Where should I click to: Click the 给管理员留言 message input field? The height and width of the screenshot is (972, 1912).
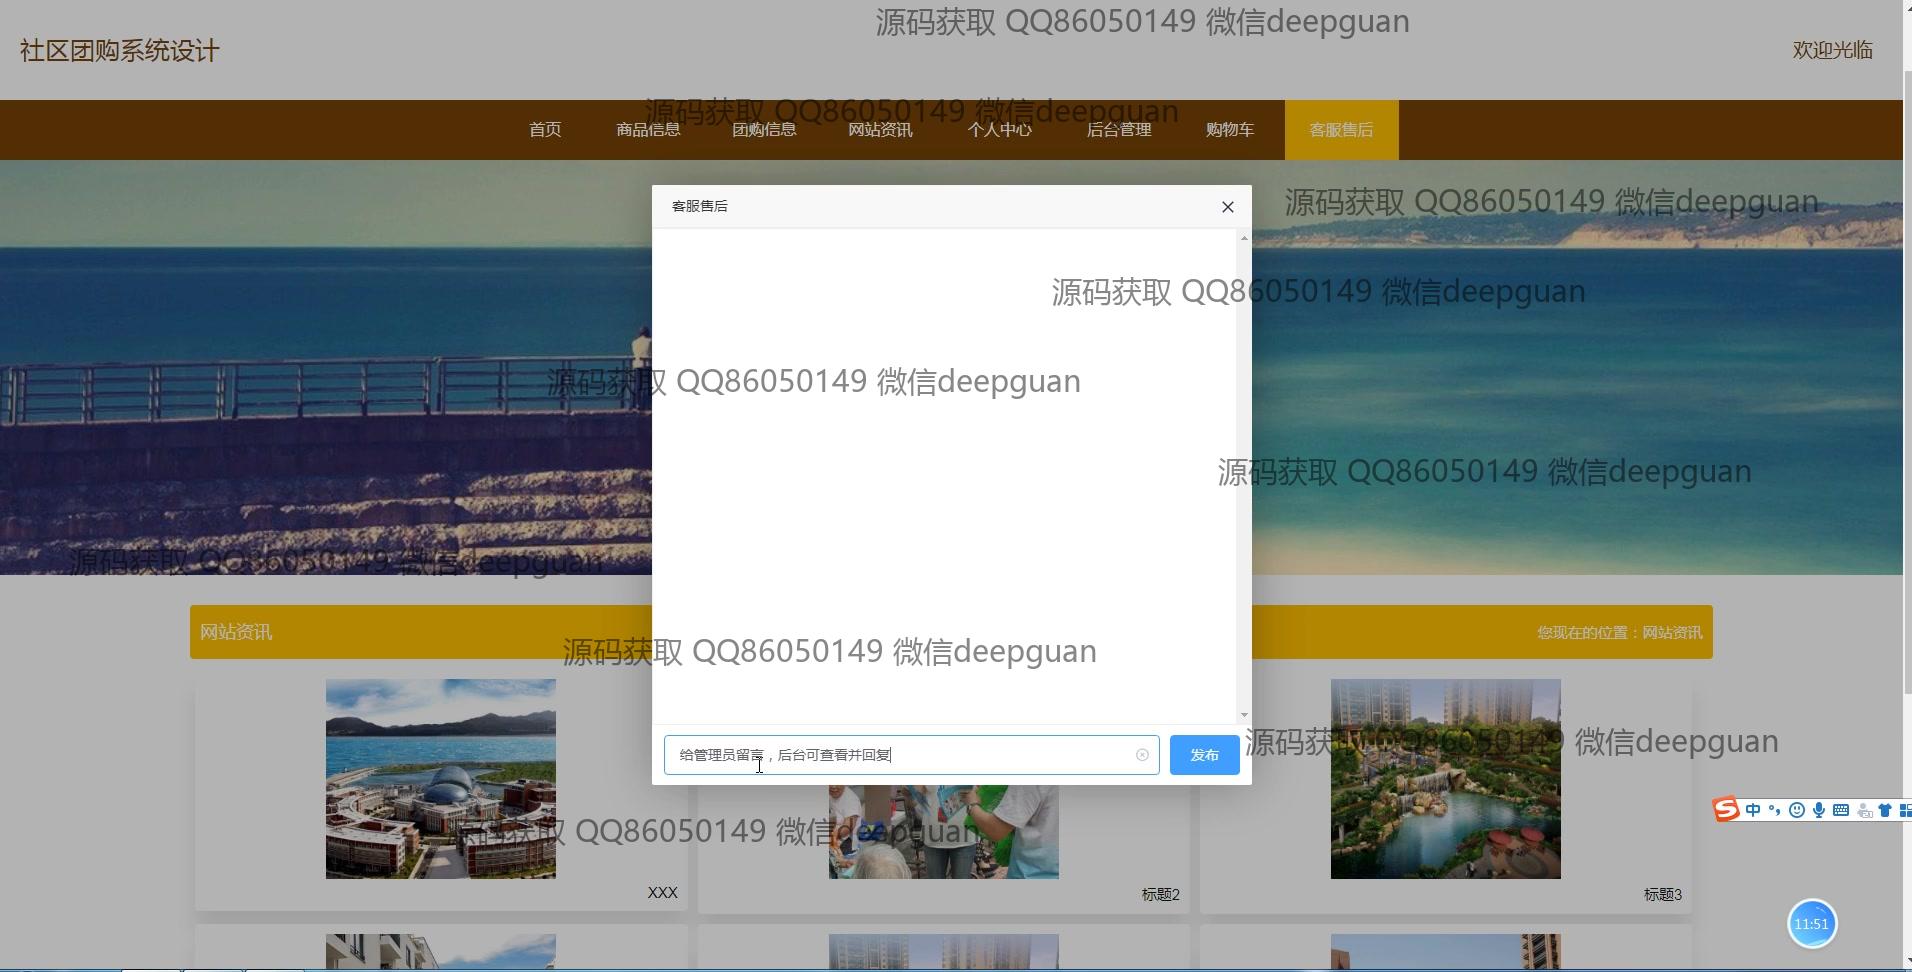pos(900,755)
